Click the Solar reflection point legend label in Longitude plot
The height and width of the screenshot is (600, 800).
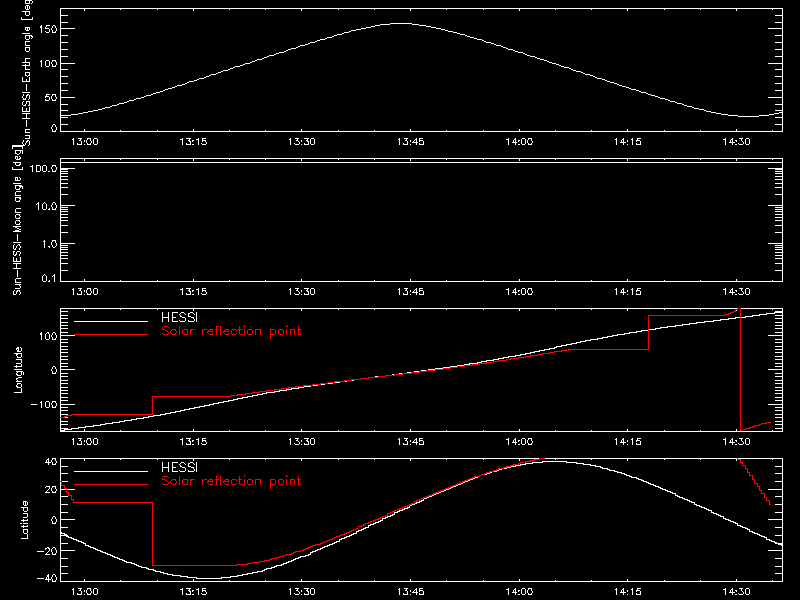click(231, 331)
